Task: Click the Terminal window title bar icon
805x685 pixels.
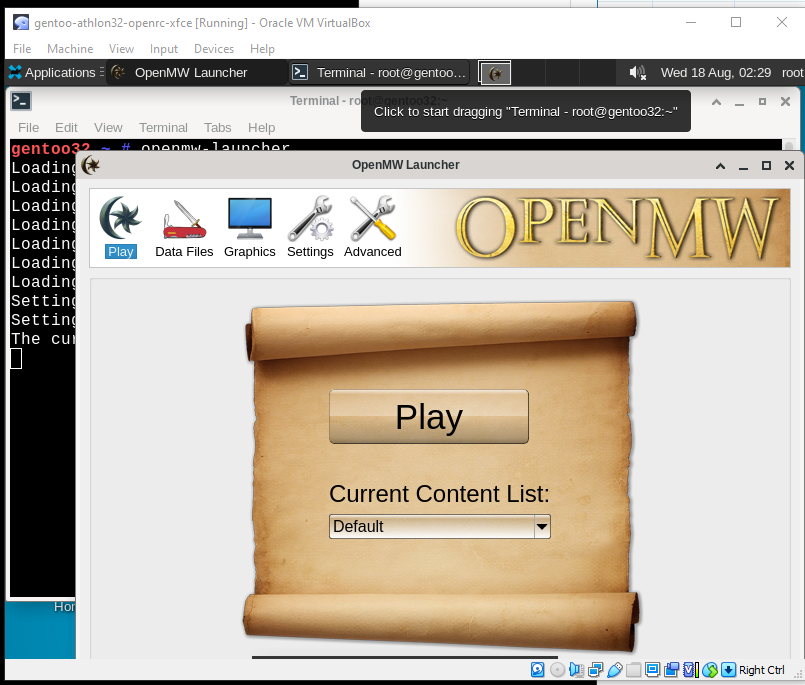Action: click(x=21, y=101)
